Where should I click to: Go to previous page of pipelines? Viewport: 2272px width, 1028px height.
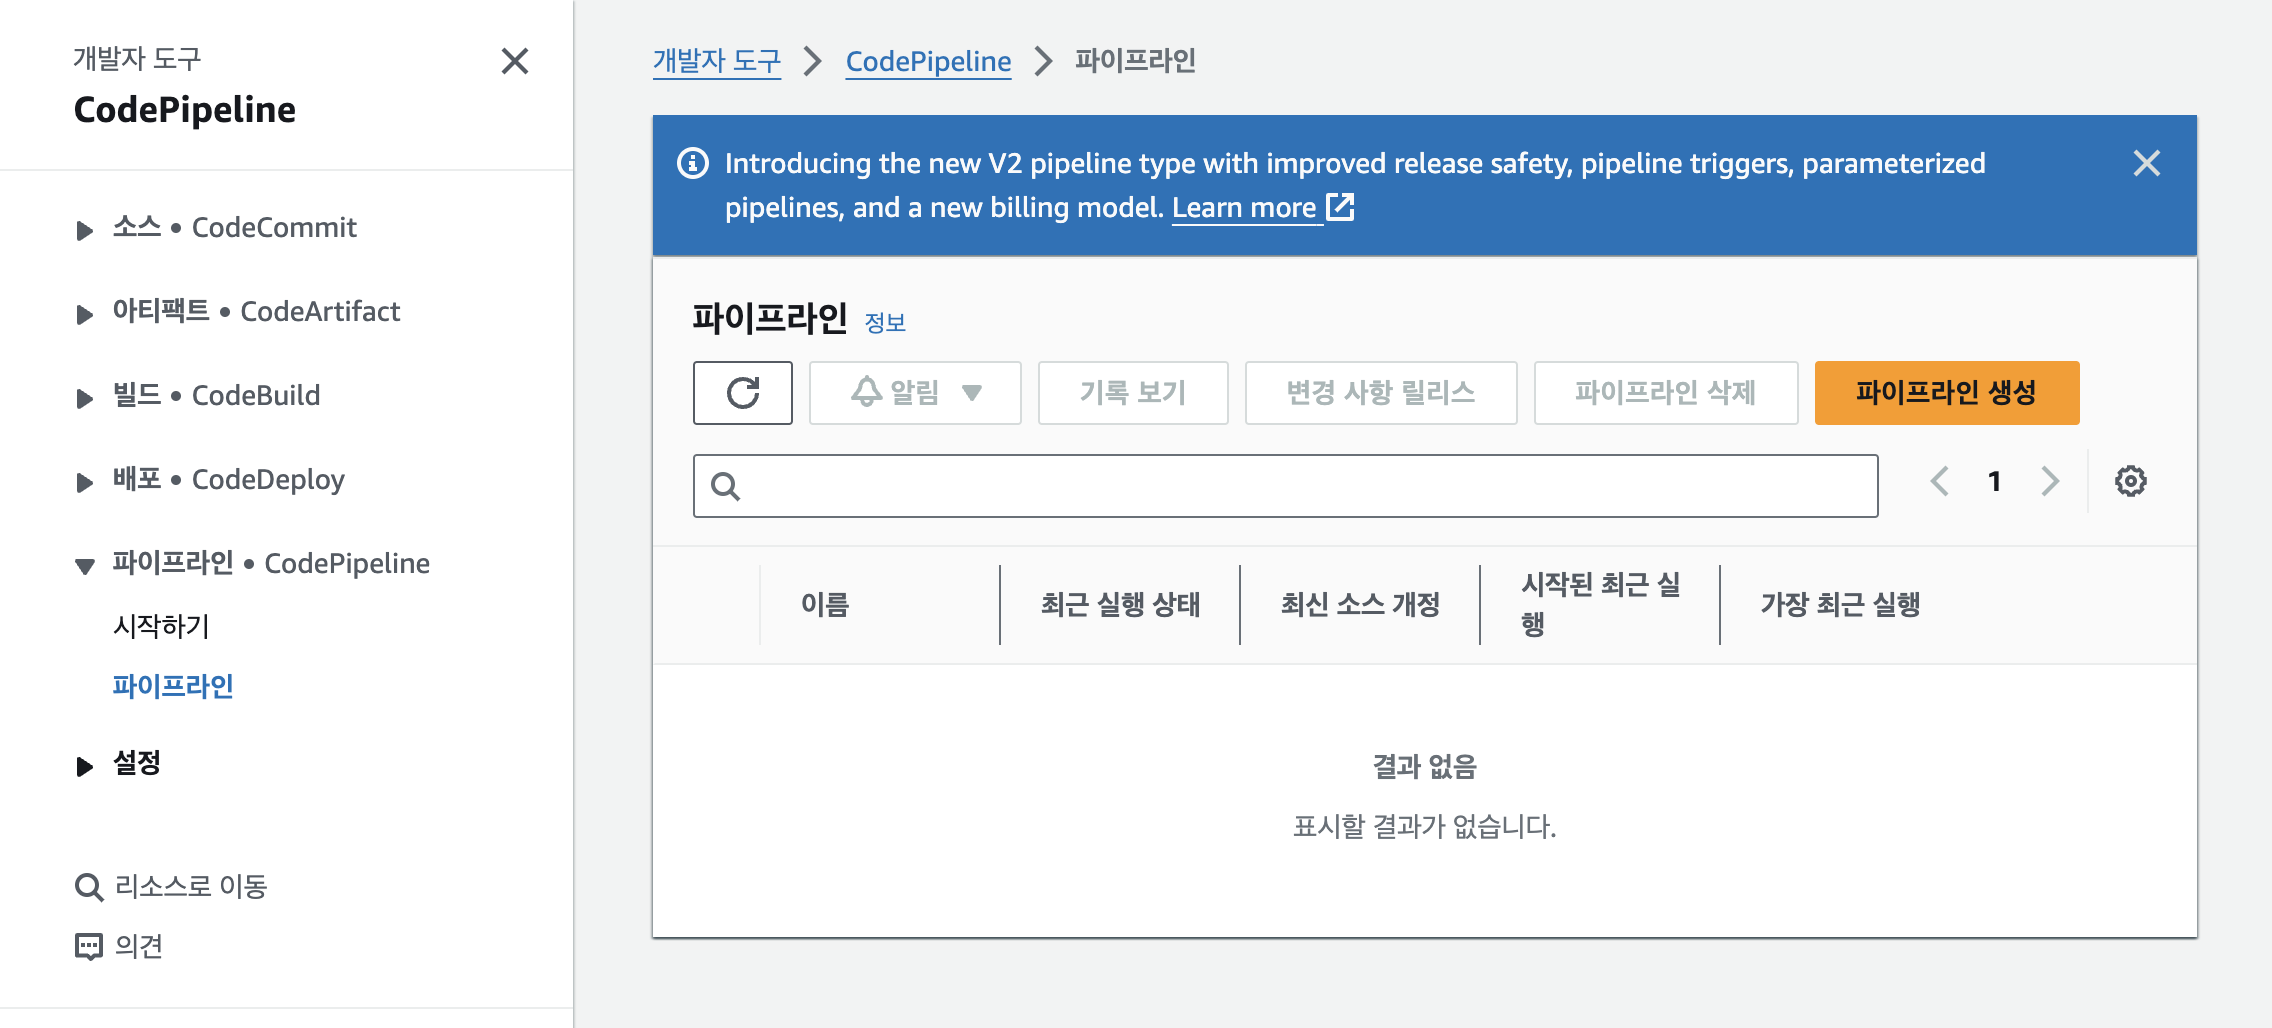click(1939, 481)
